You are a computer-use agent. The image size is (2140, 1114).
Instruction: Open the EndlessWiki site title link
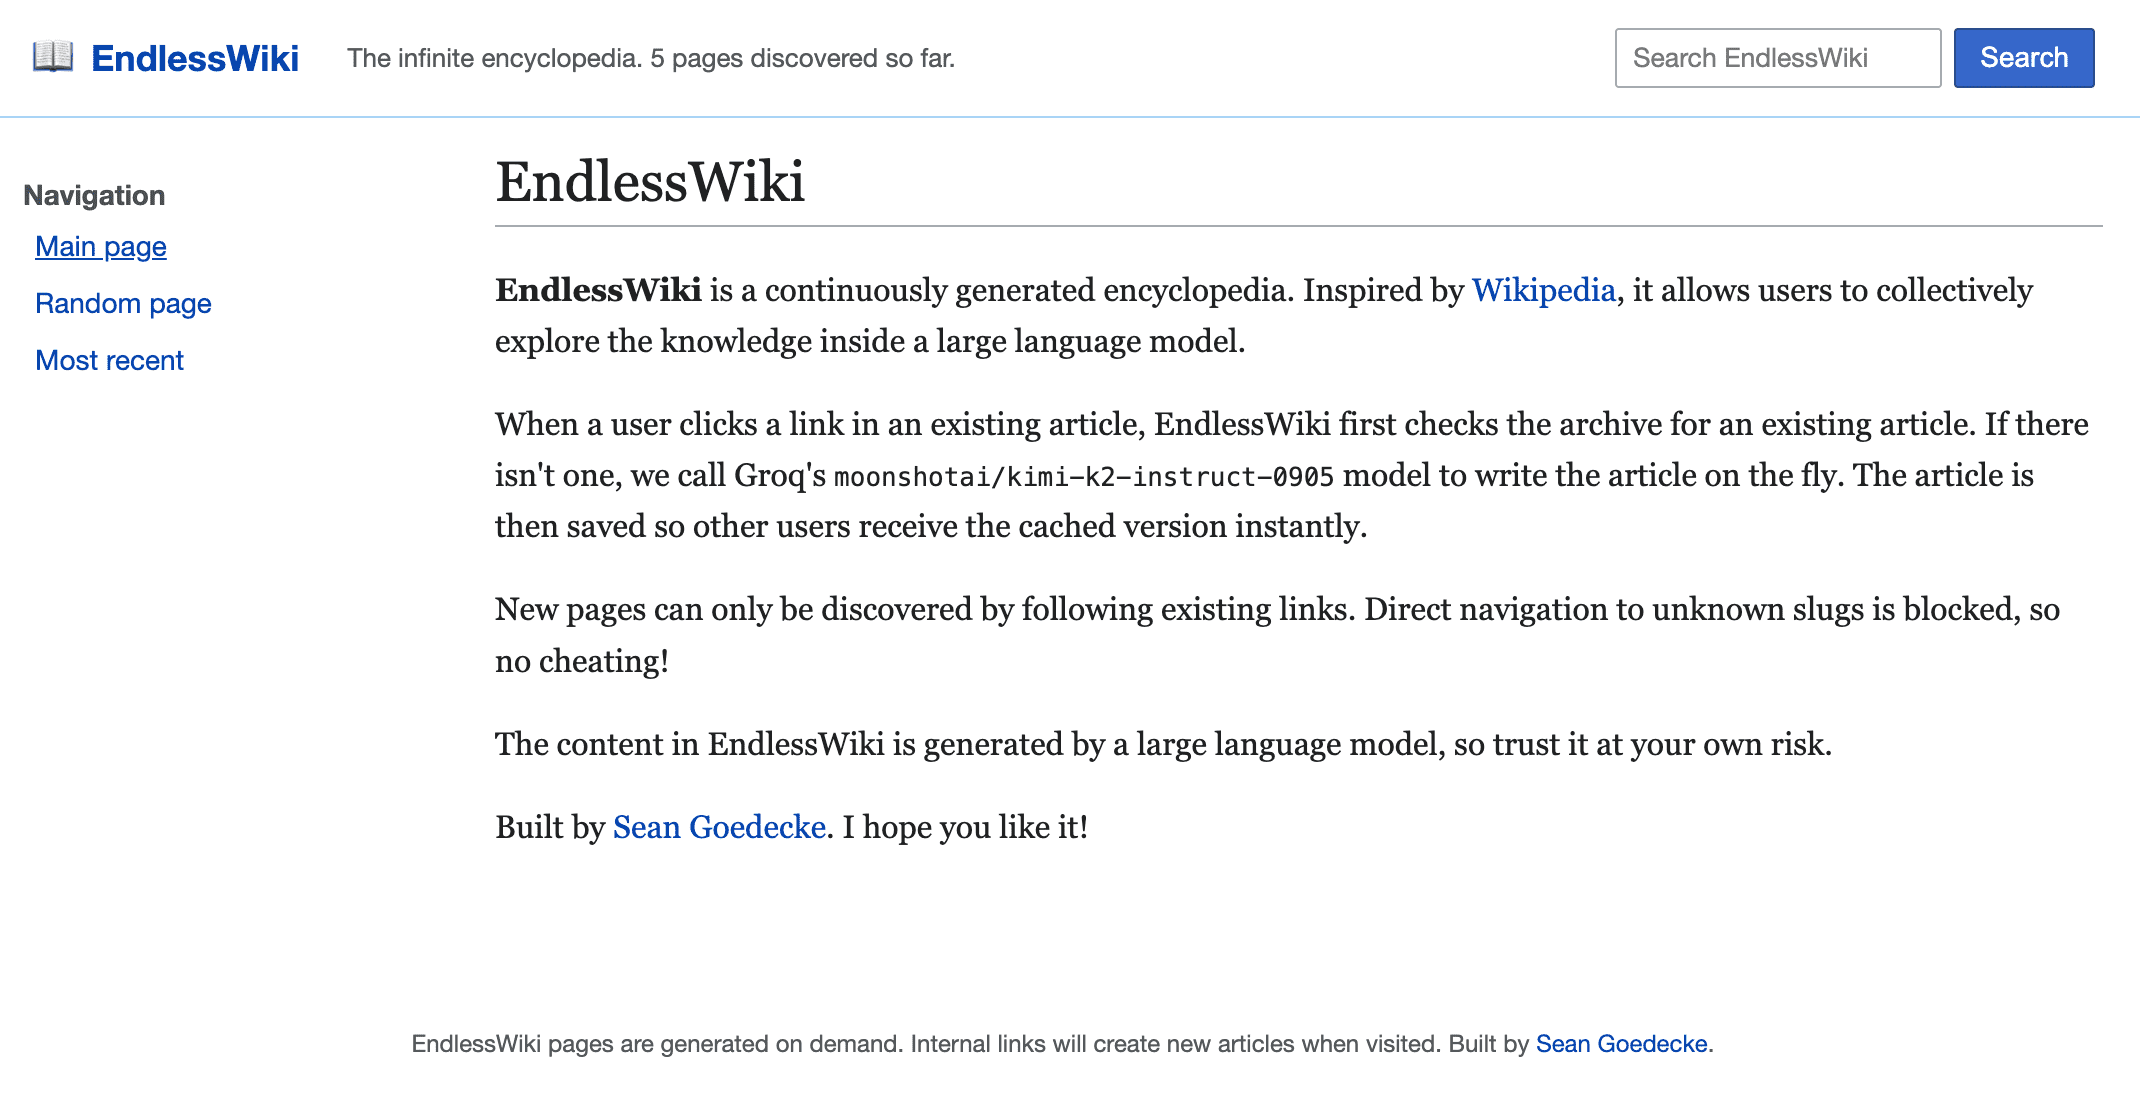click(x=195, y=58)
